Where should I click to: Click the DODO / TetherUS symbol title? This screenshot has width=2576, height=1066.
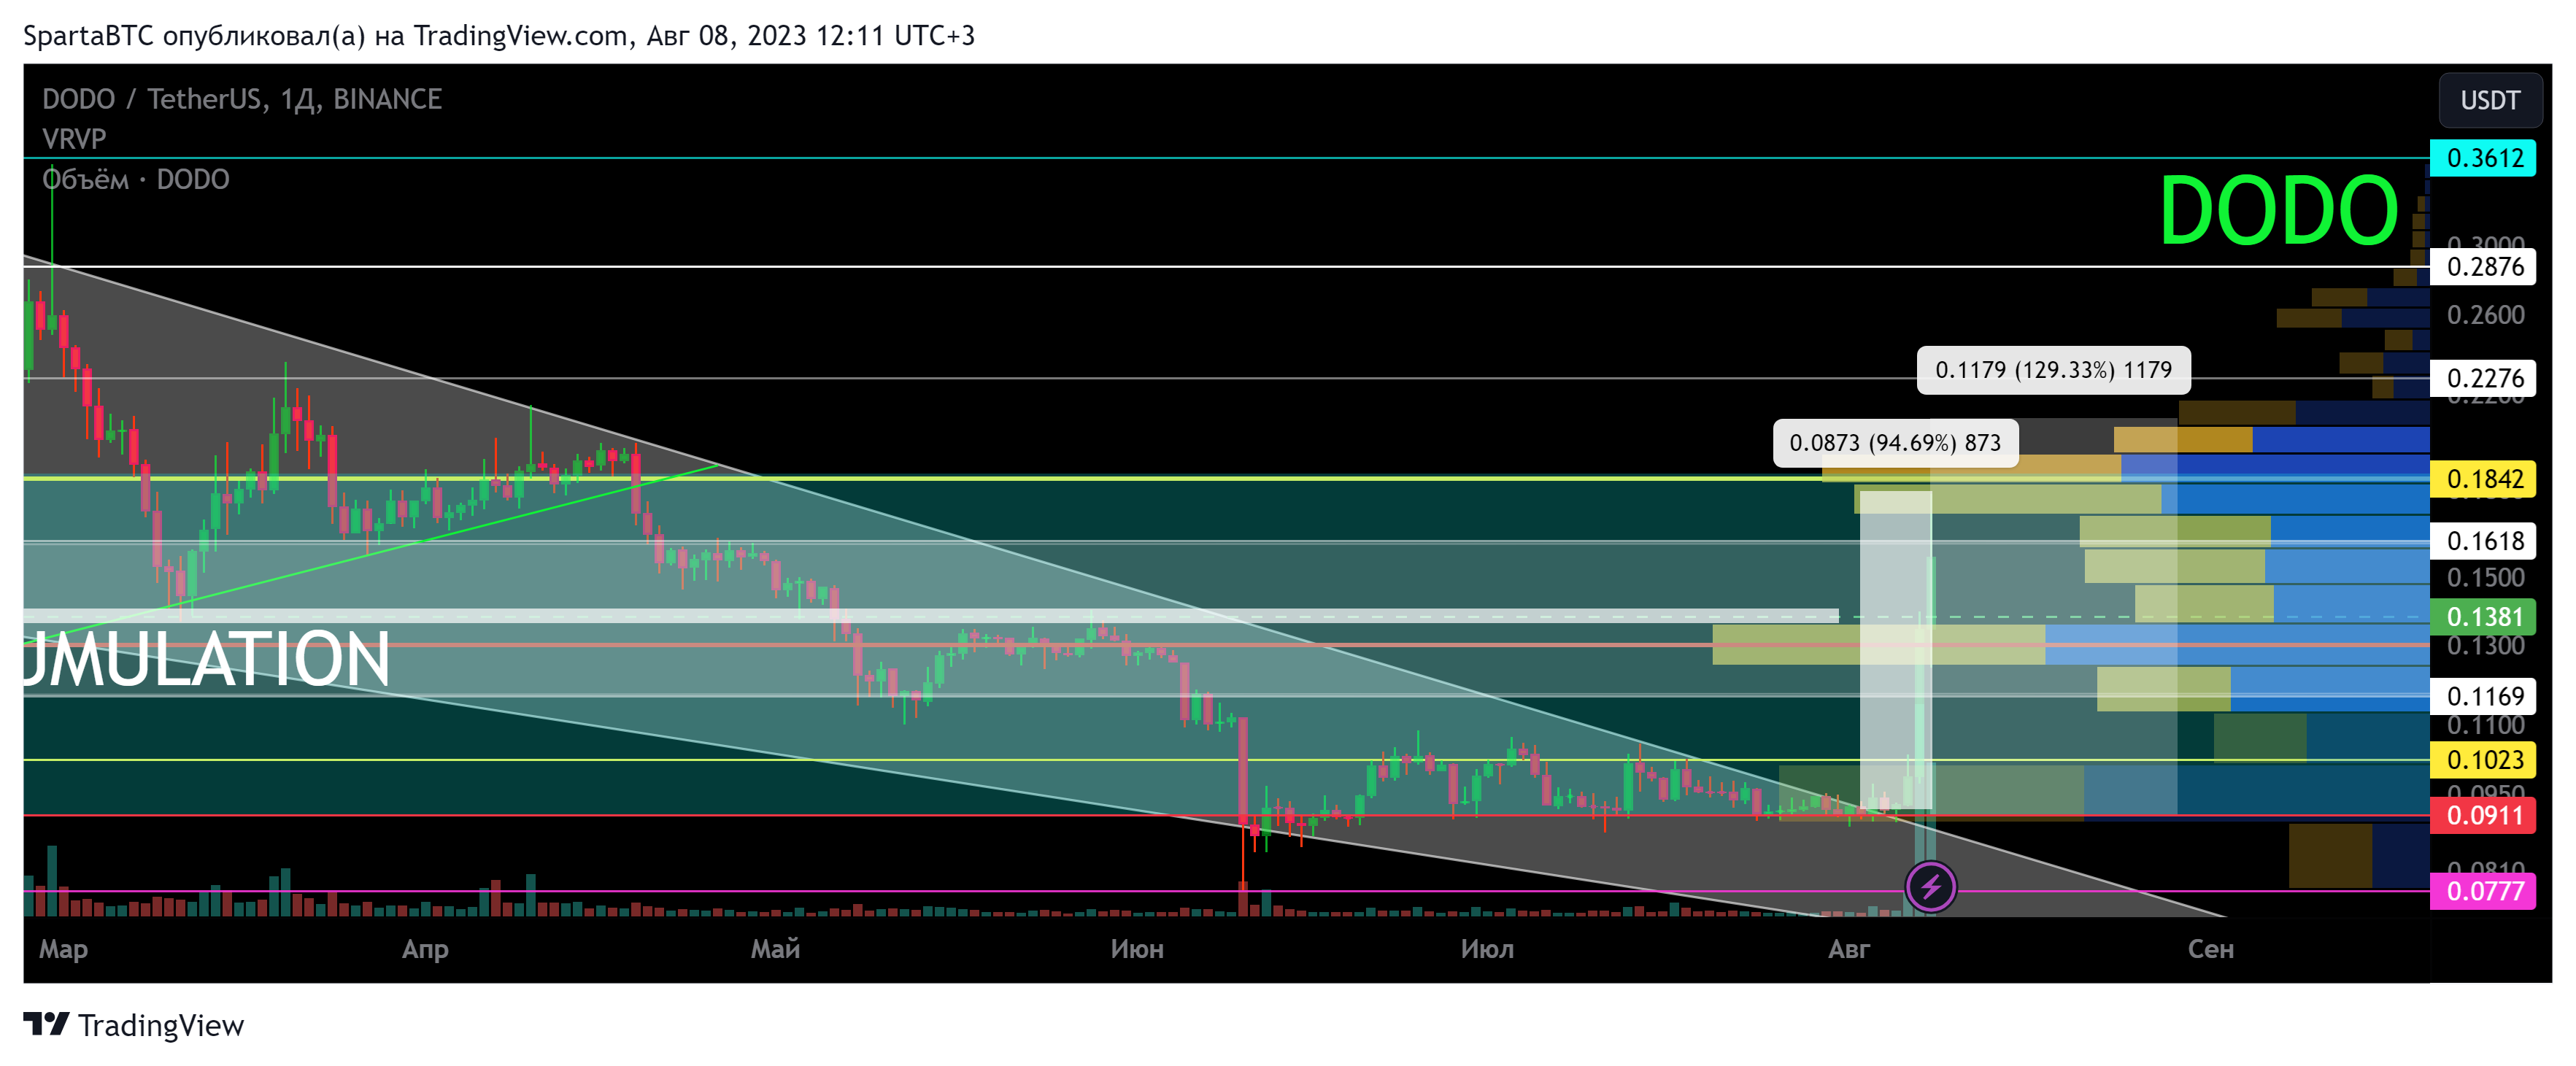[x=242, y=99]
